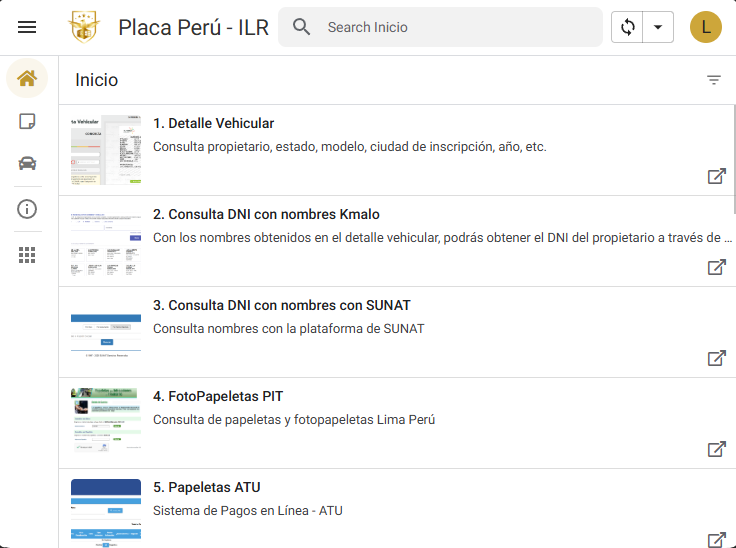This screenshot has width=736, height=548.
Task: Click the Placa Perú shield logo
Action: (83, 27)
